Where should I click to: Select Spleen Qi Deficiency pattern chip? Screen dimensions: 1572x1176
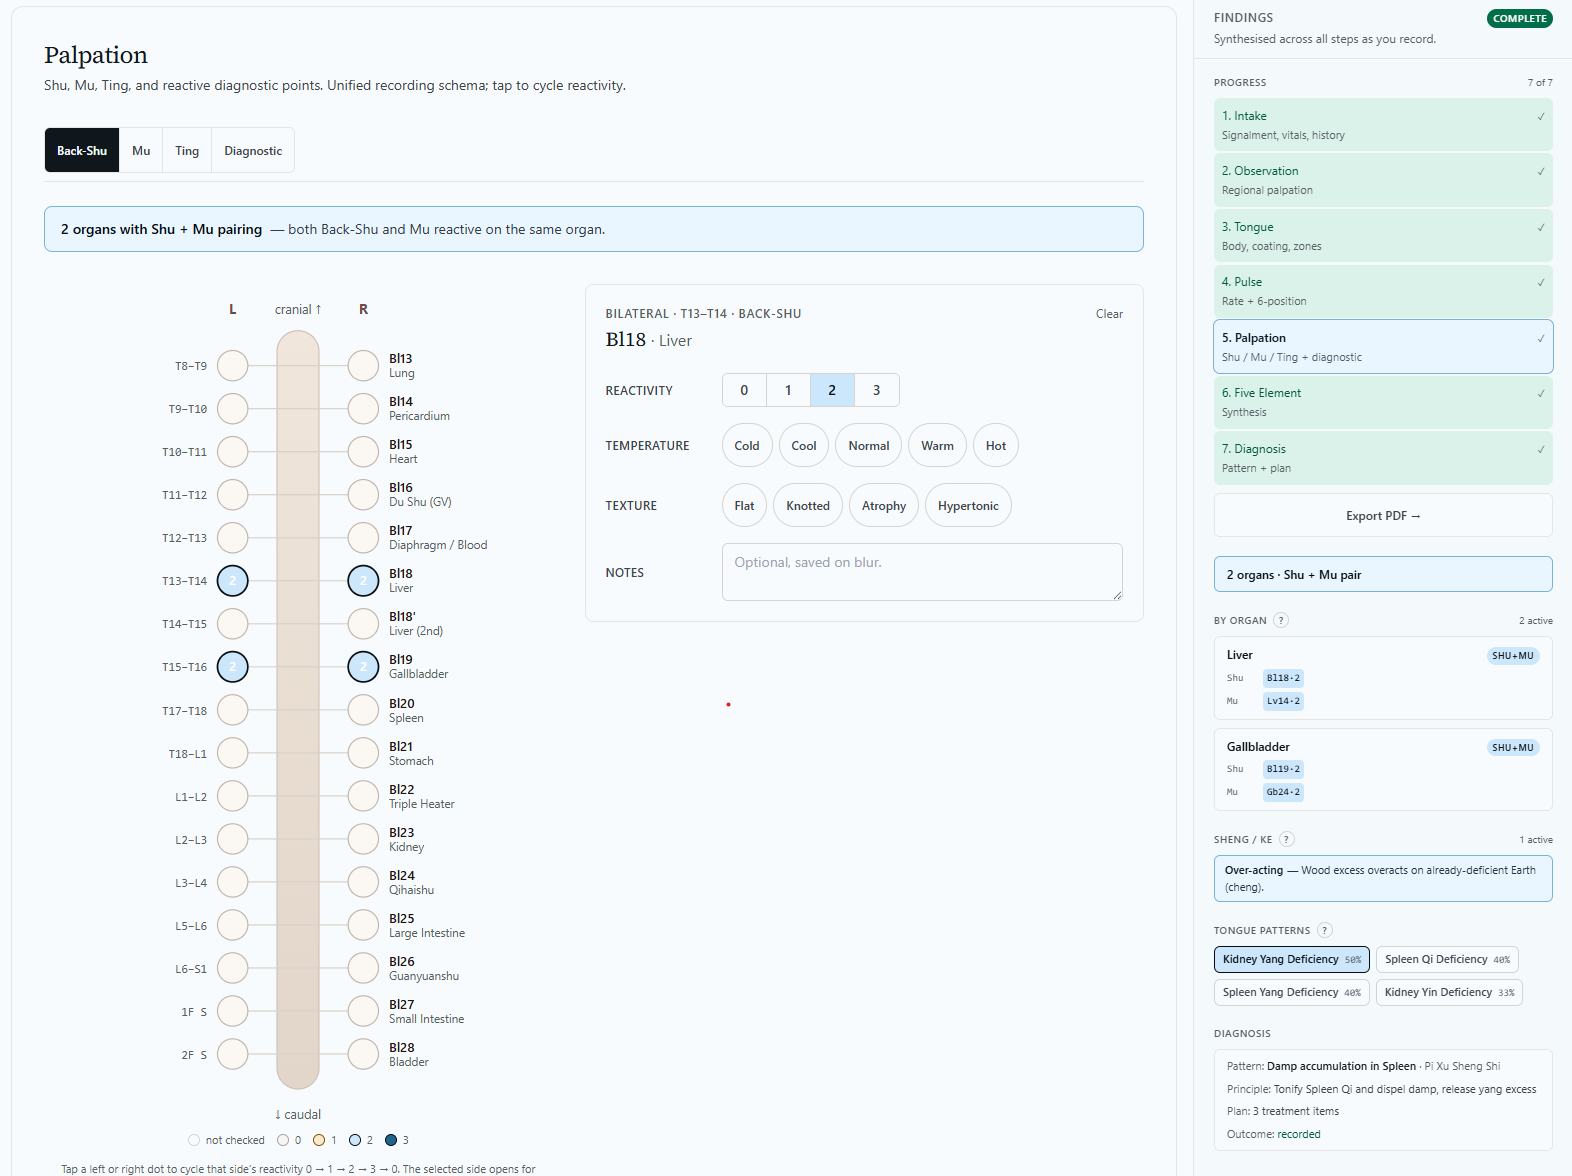click(x=1447, y=959)
